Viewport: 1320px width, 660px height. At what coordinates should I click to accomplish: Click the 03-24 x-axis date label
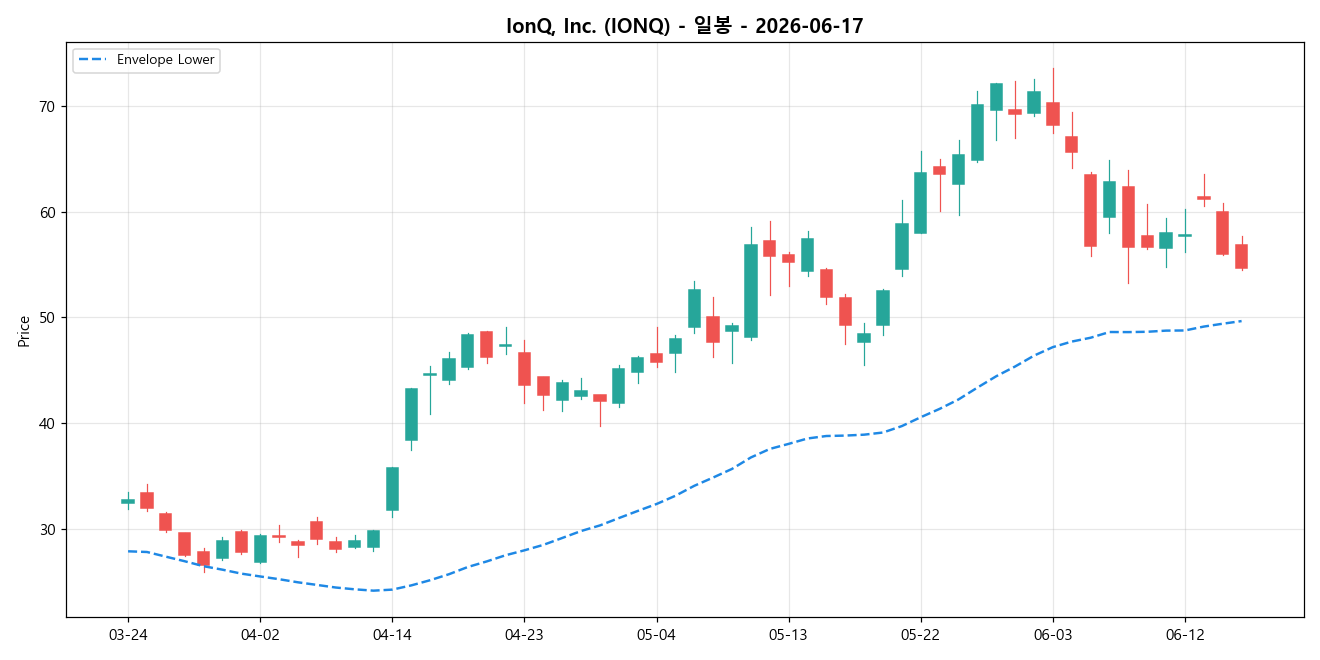tap(127, 635)
